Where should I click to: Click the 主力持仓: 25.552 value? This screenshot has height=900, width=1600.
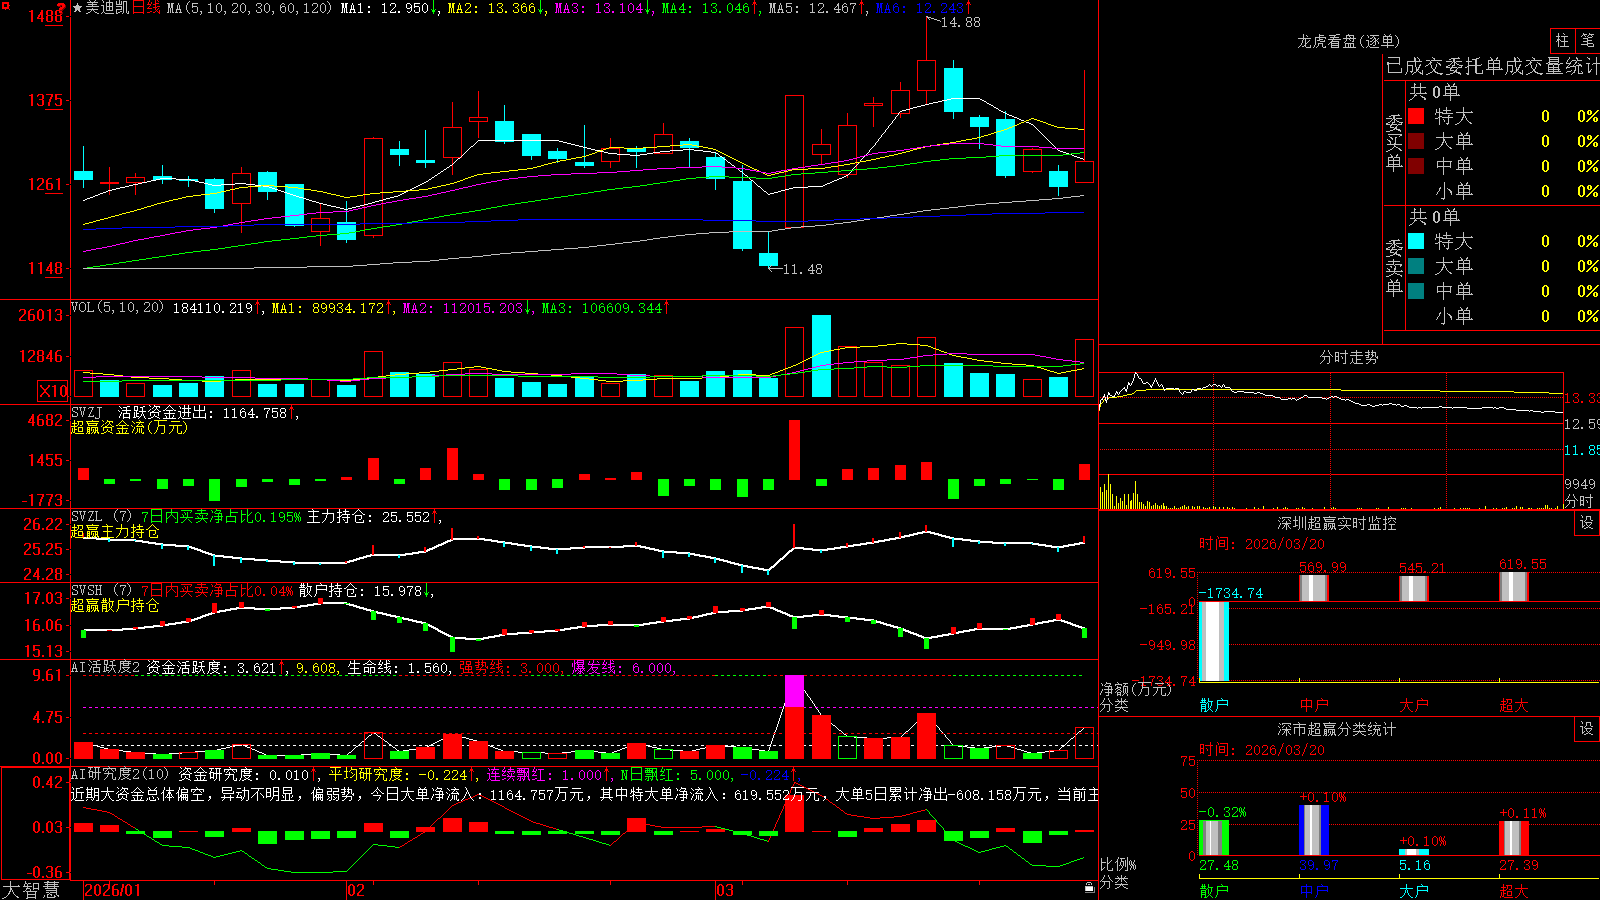[x=369, y=517]
